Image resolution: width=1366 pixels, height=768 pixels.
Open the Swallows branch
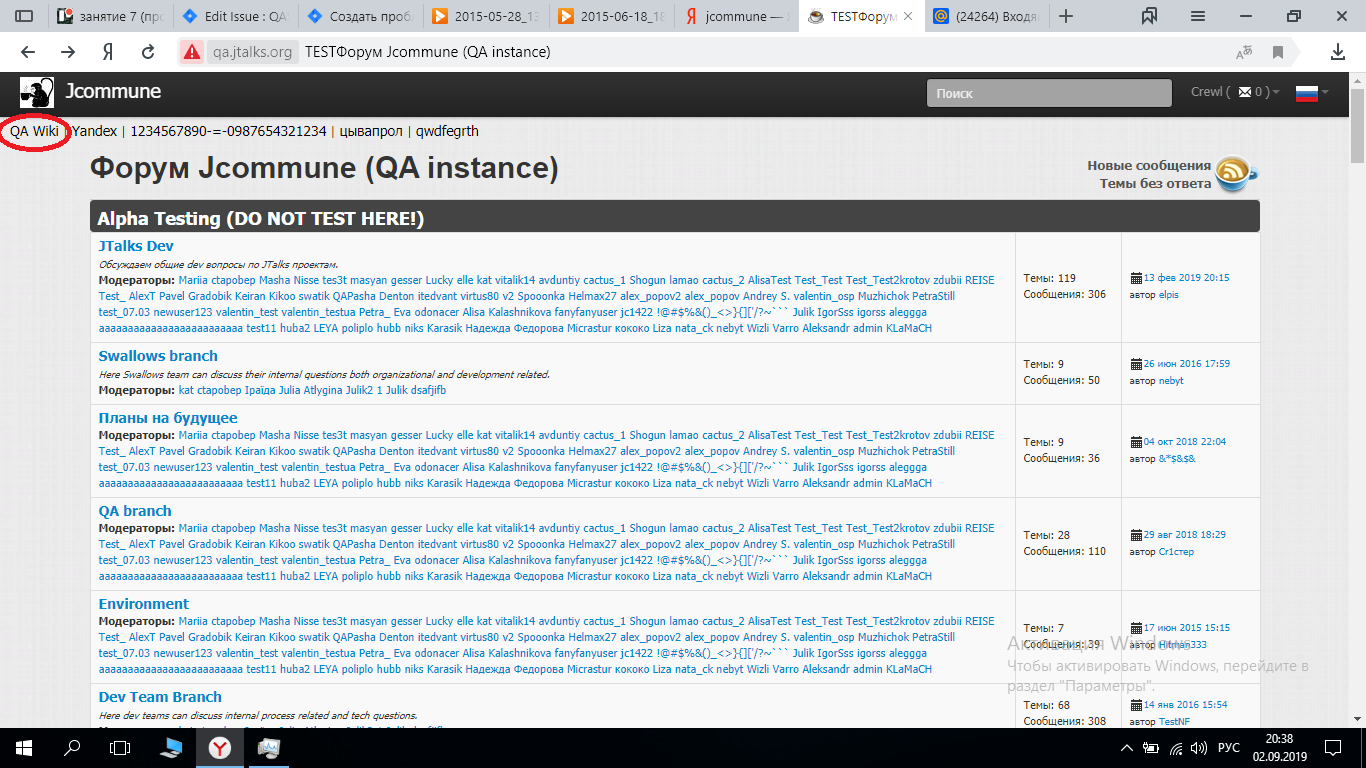click(x=158, y=356)
